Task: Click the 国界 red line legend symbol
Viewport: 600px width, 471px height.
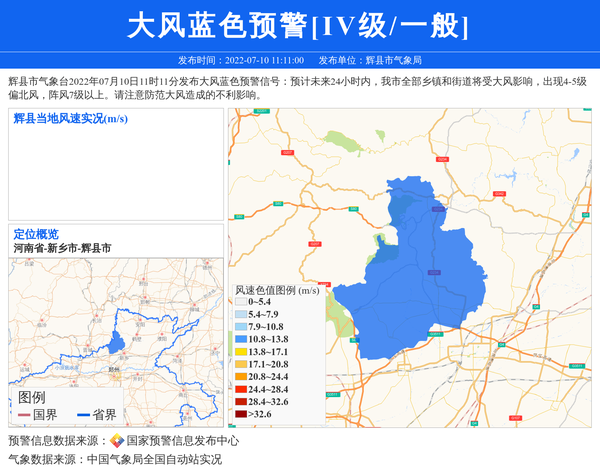Action: 22,415
